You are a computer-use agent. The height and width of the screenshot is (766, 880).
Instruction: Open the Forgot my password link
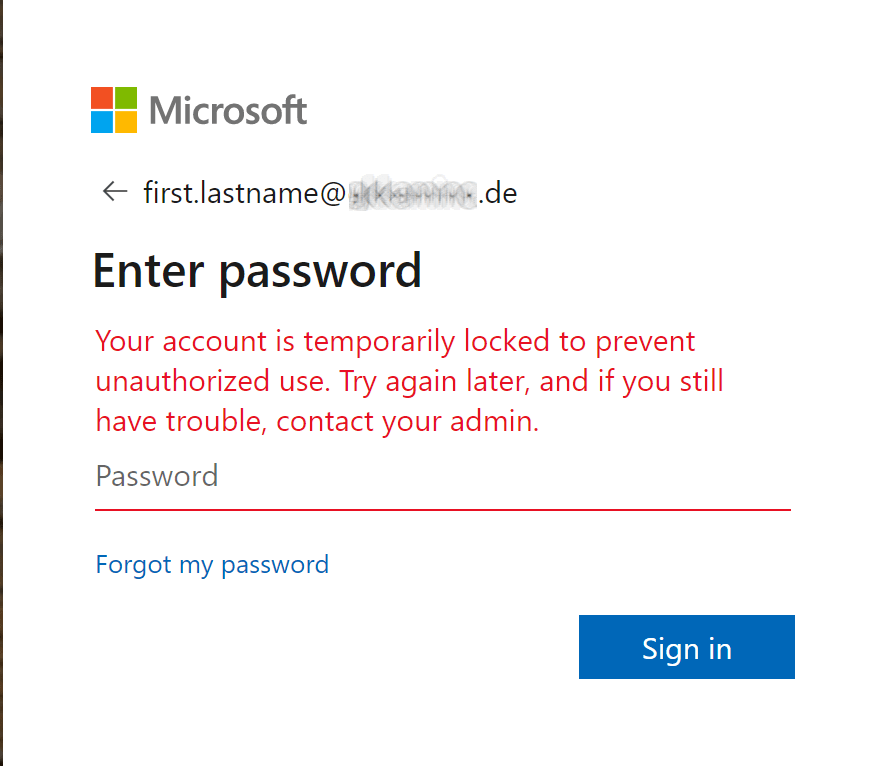click(x=212, y=565)
